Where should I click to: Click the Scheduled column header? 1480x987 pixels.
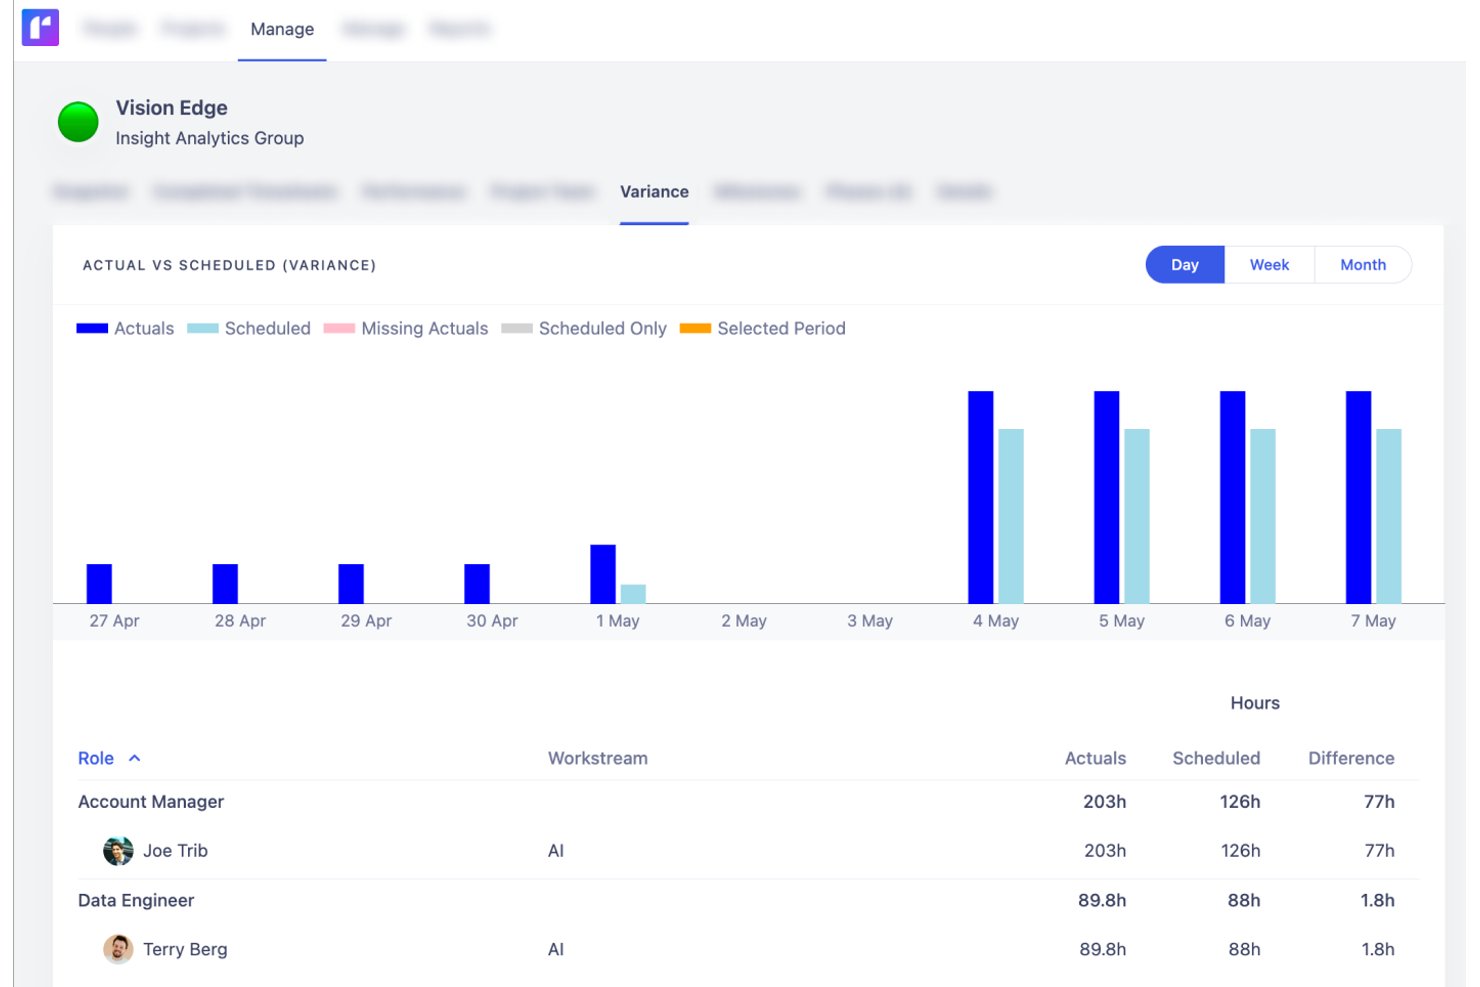1216,758
